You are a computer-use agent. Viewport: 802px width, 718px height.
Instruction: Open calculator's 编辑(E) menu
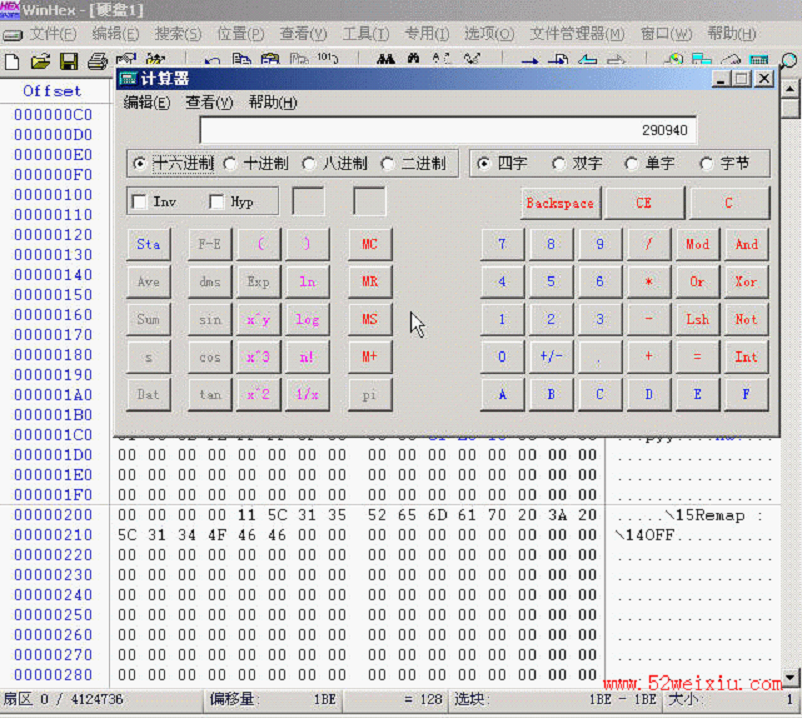pyautogui.click(x=147, y=103)
